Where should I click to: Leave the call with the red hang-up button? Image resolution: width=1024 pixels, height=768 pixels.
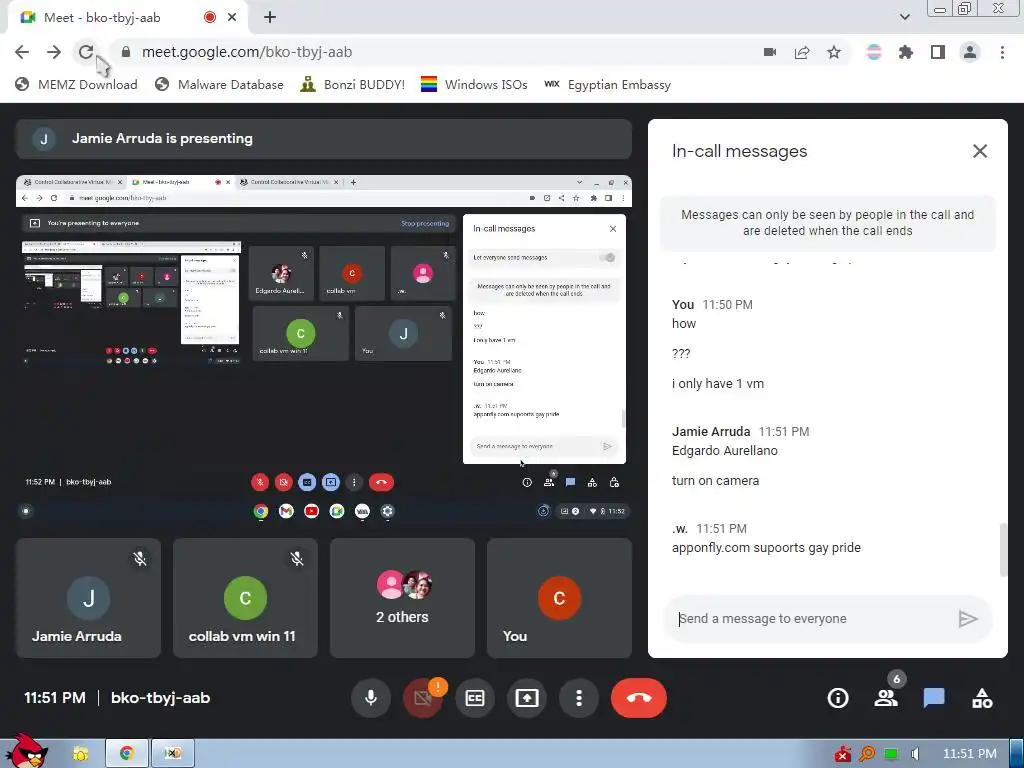point(639,697)
